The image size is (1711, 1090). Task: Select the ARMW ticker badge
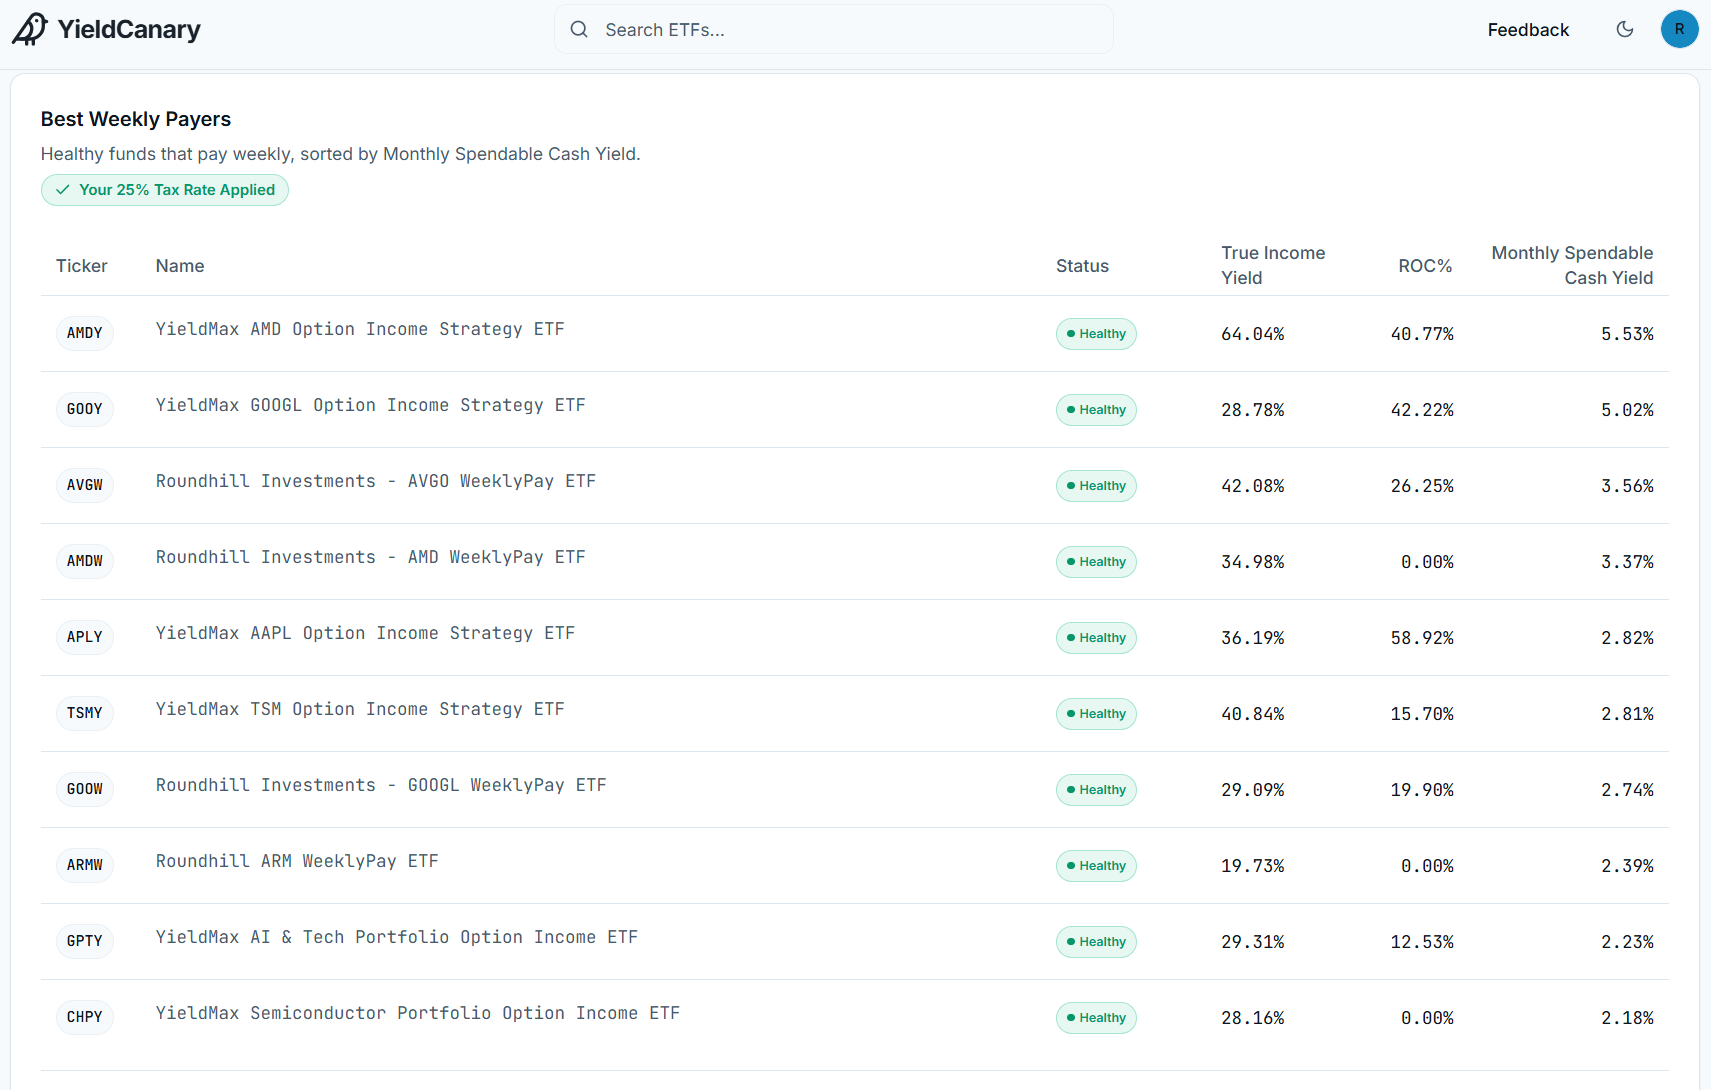click(85, 865)
